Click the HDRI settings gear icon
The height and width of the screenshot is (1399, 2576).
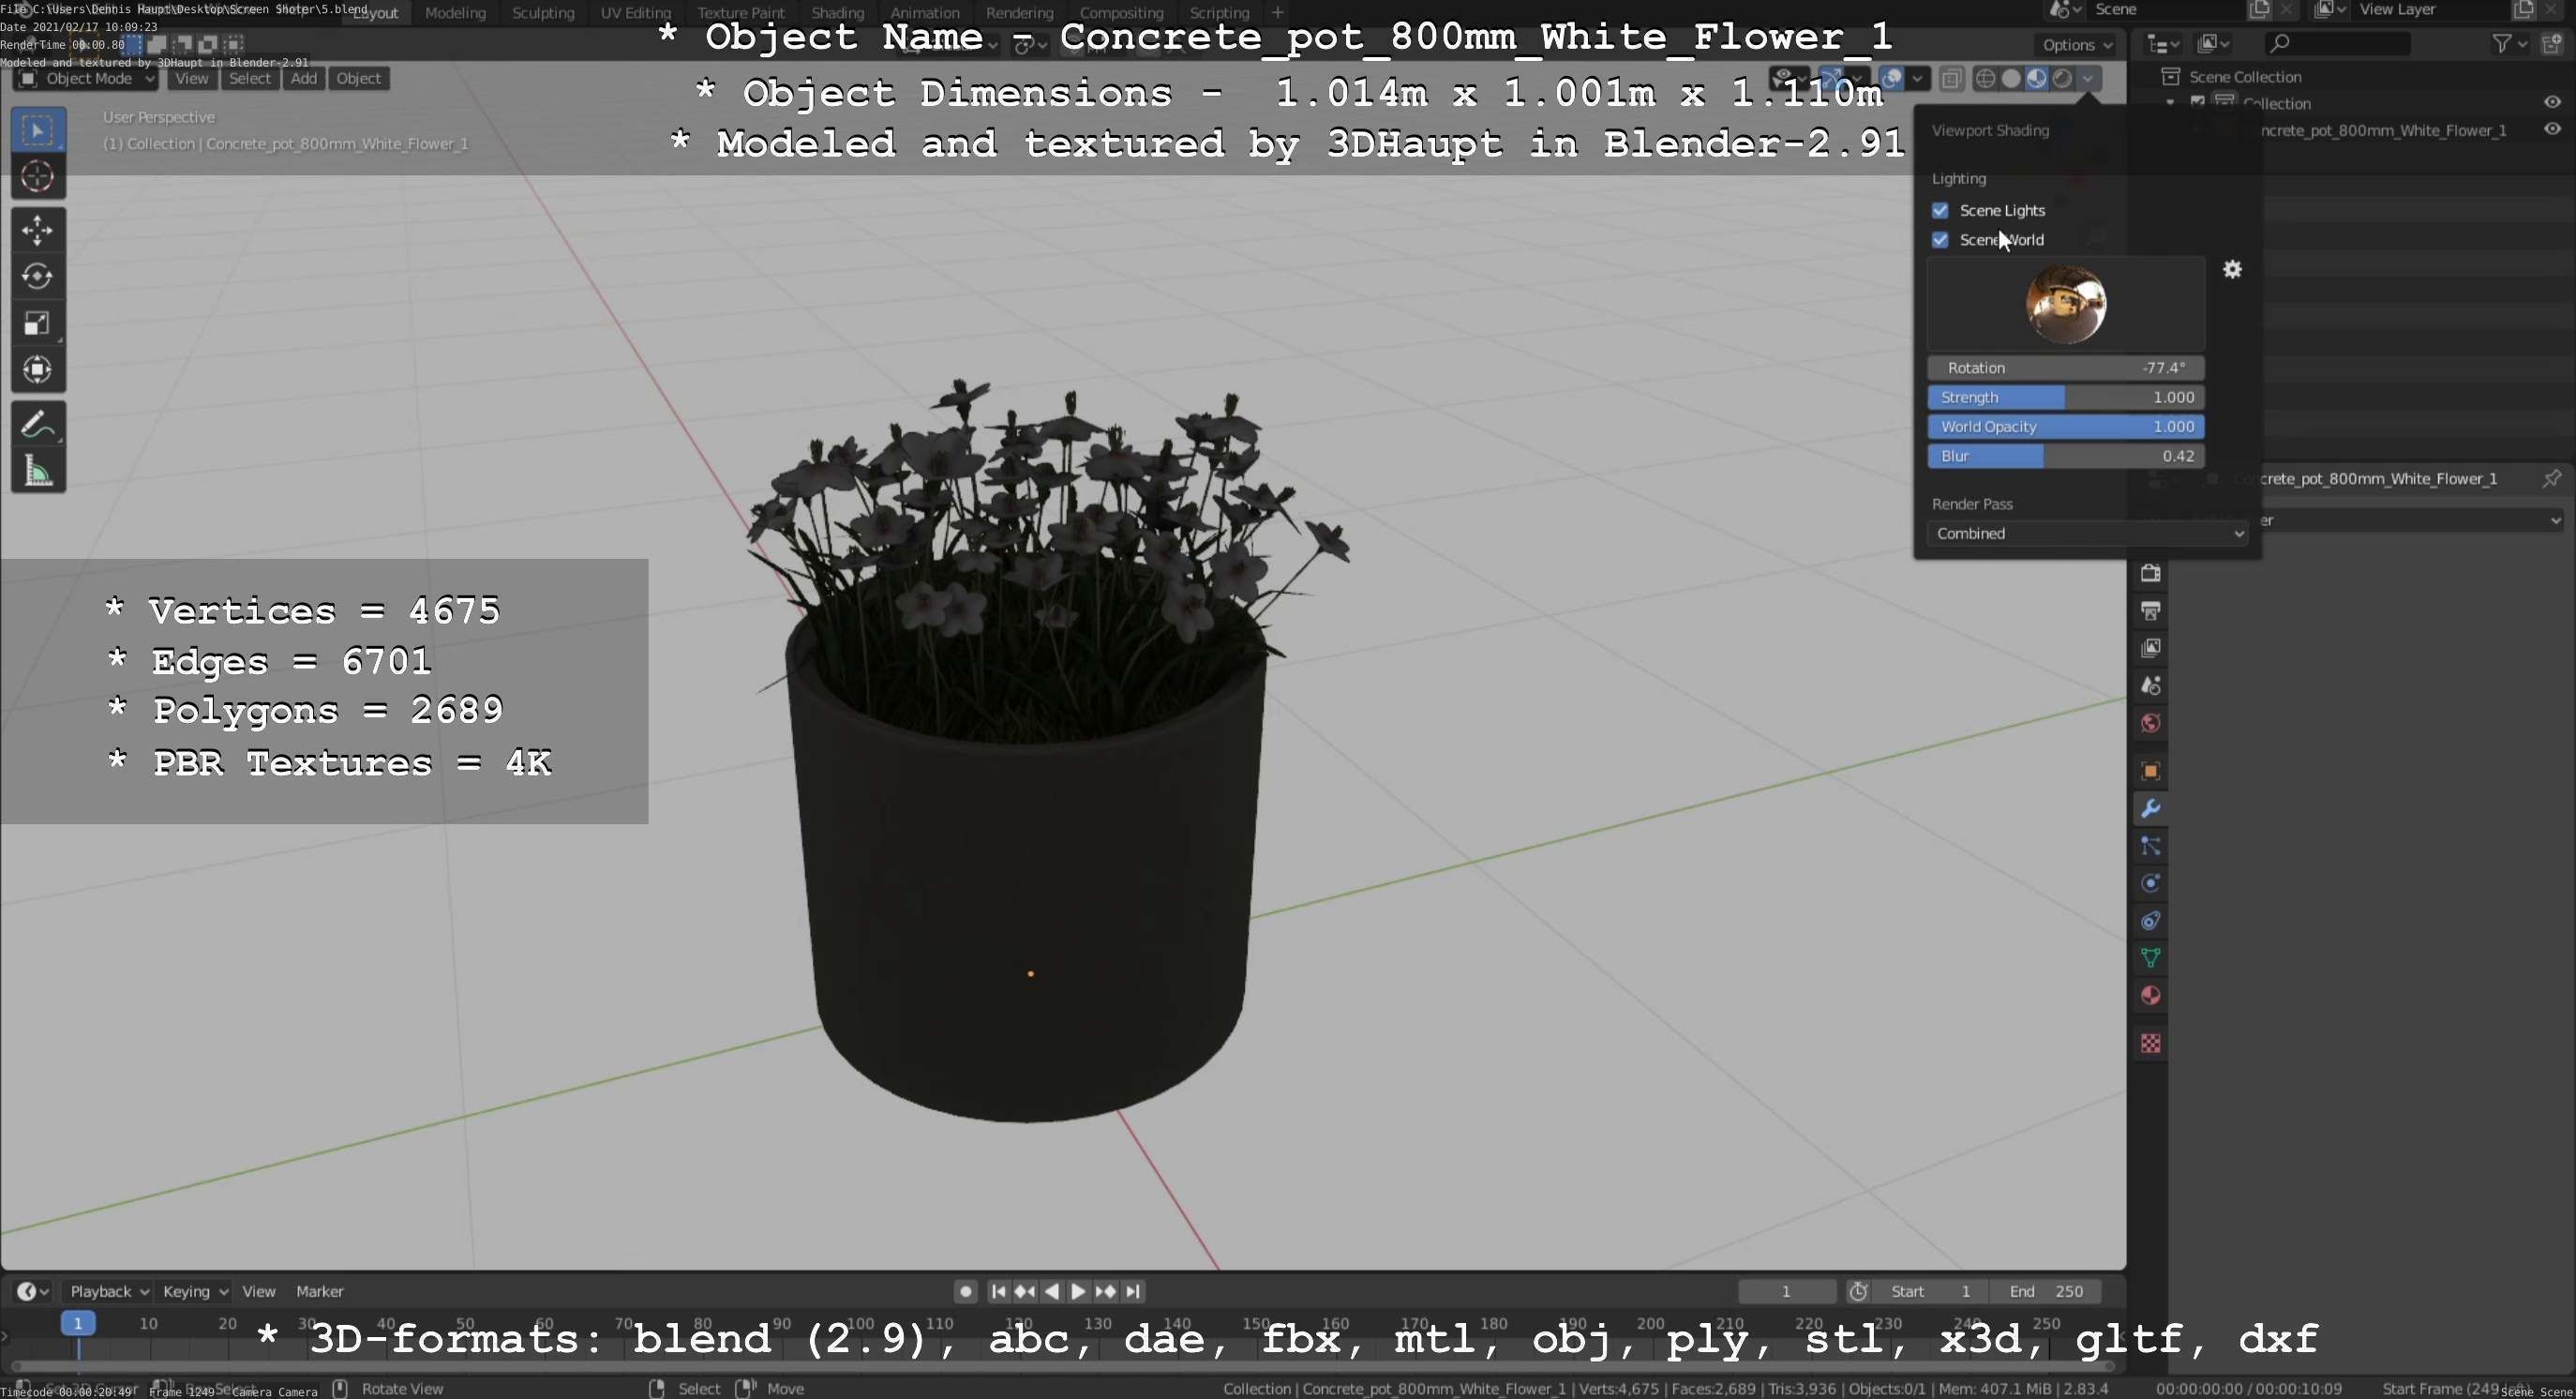point(2232,269)
